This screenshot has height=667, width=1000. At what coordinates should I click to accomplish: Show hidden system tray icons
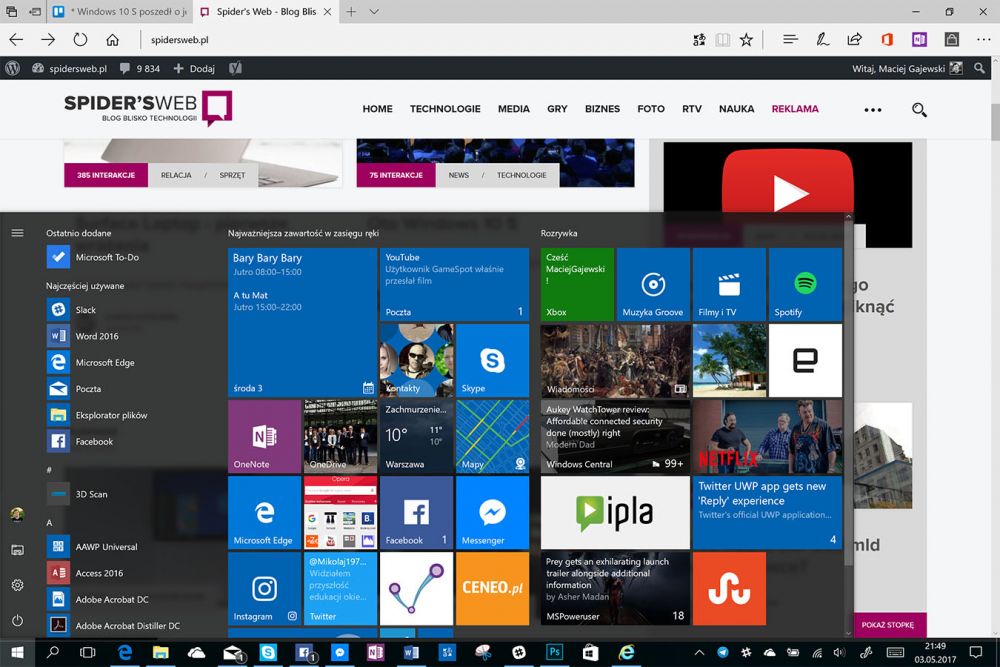699,652
